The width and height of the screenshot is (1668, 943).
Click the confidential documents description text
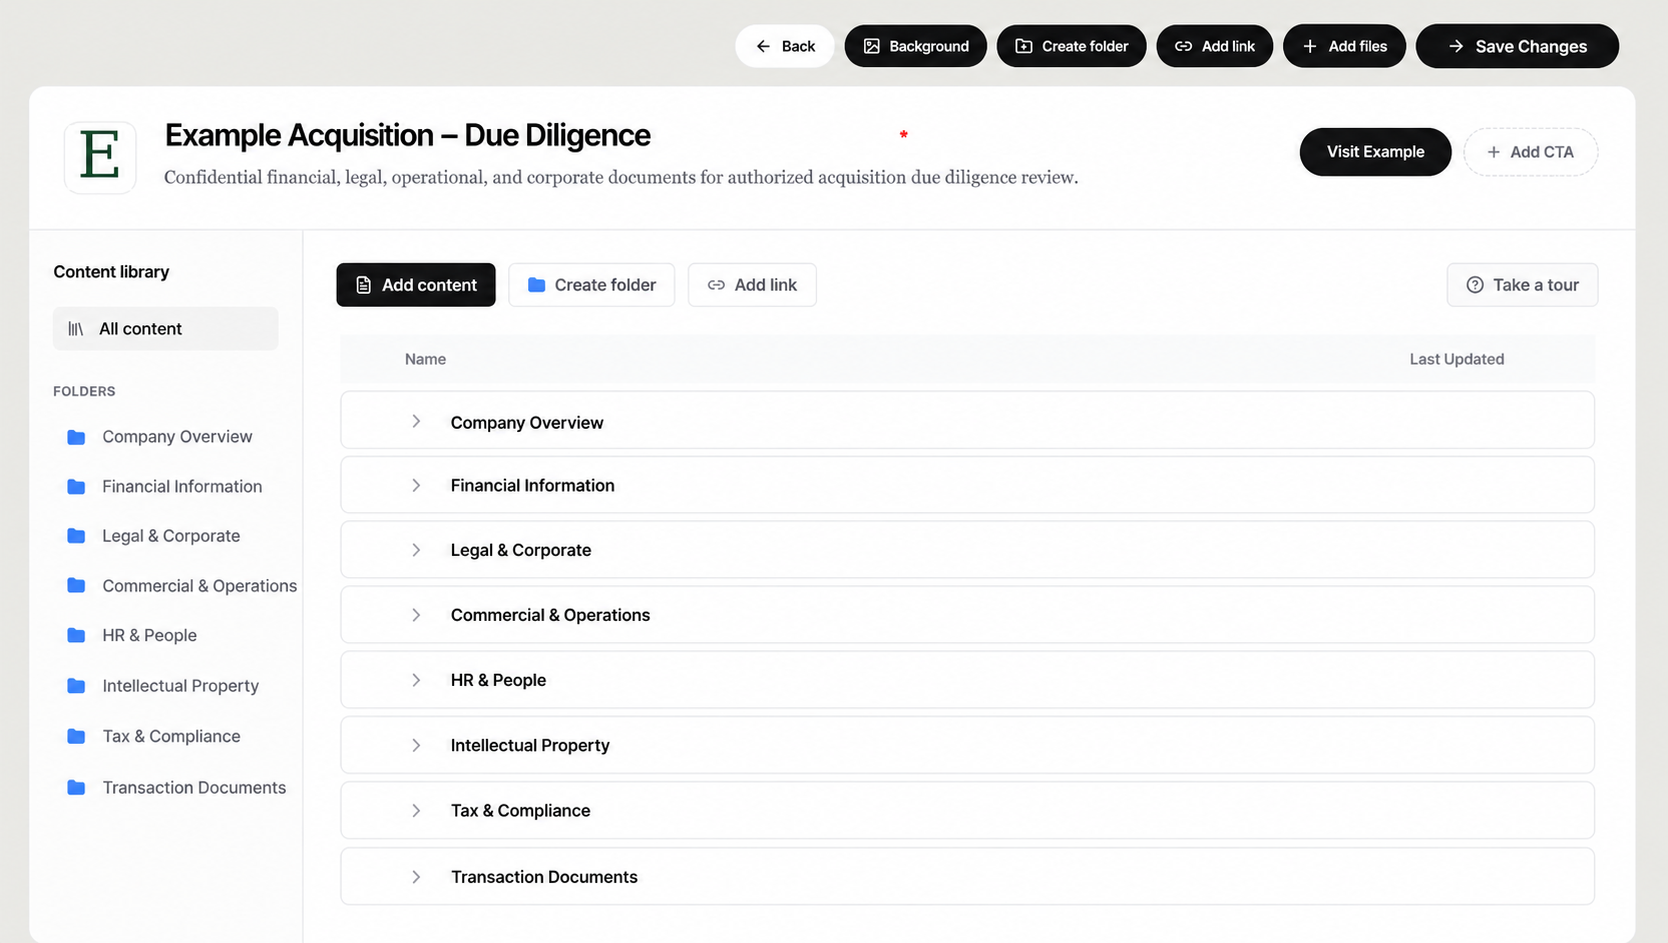[x=621, y=178]
